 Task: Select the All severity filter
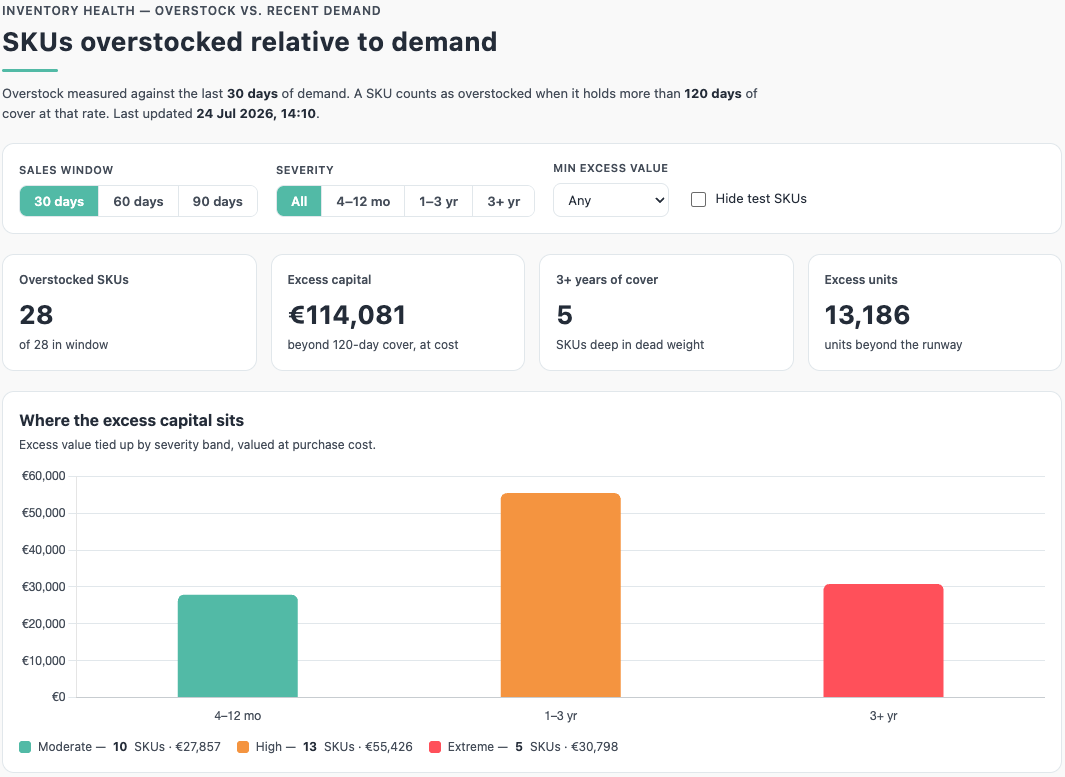tap(299, 201)
